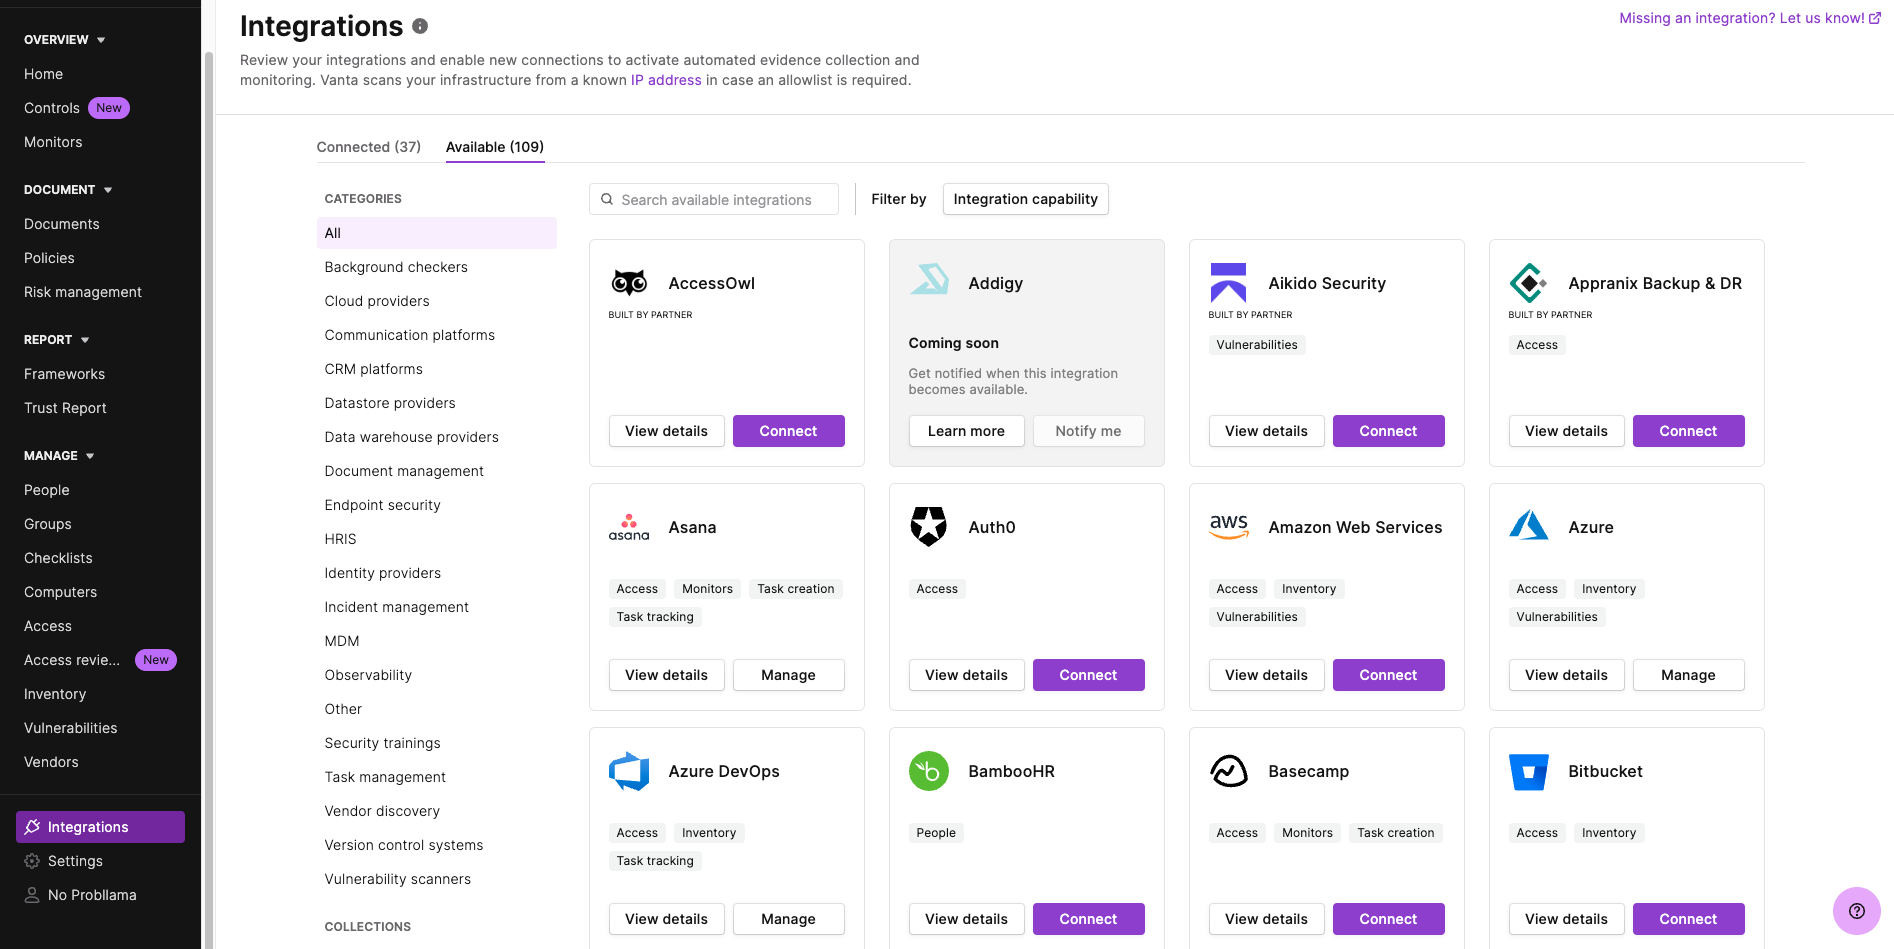Click the Appranix Backup & DR logo
Image resolution: width=1894 pixels, height=949 pixels.
pos(1528,283)
